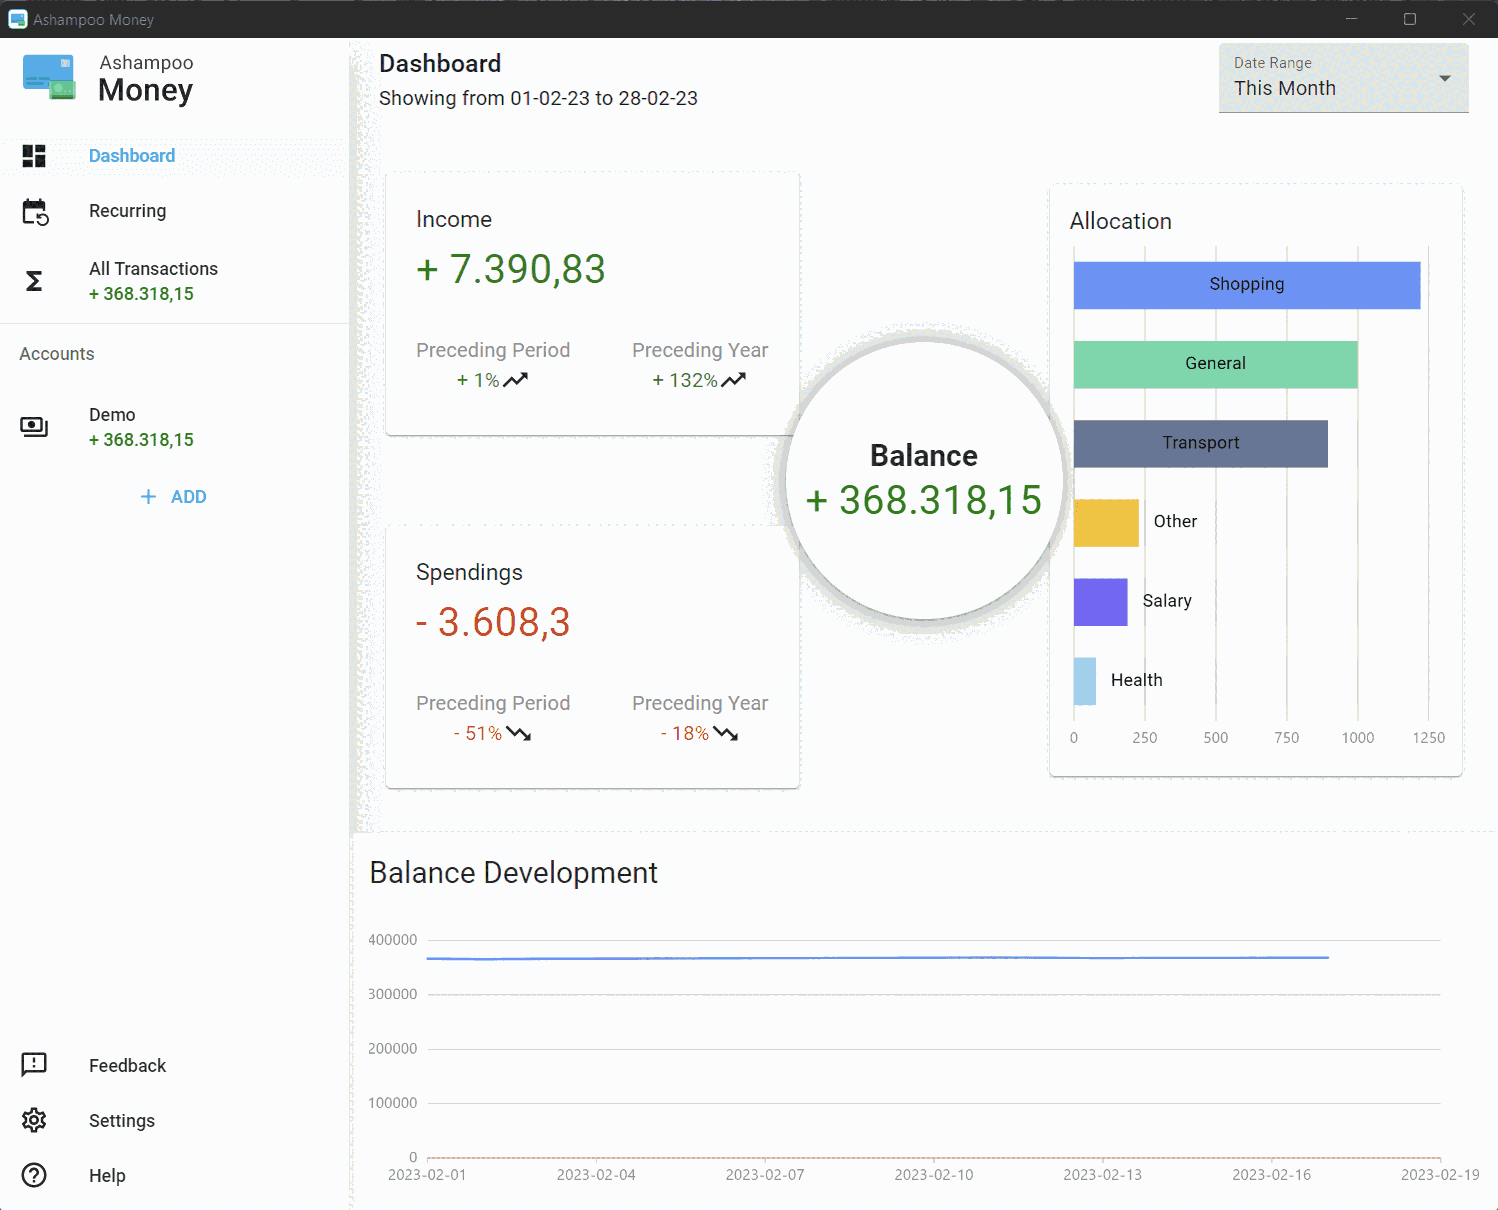Click the Settings gear icon
Screen dimensions: 1498x1210
pyautogui.click(x=34, y=1120)
